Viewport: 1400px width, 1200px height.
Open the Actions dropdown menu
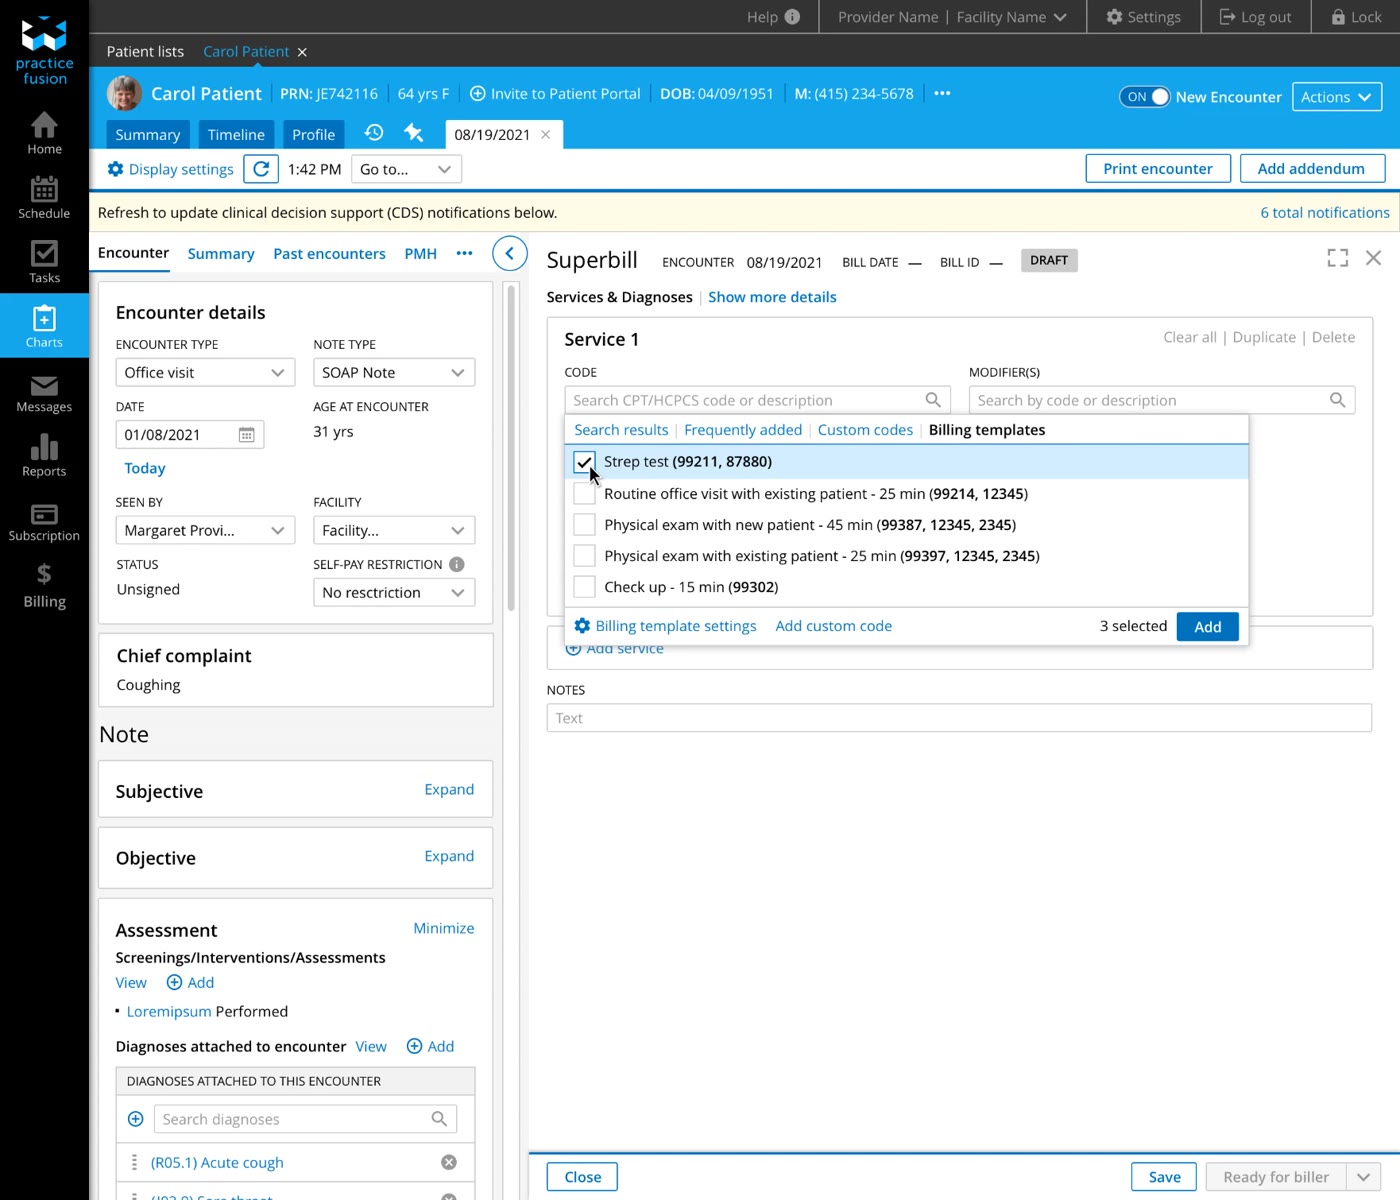click(x=1337, y=97)
